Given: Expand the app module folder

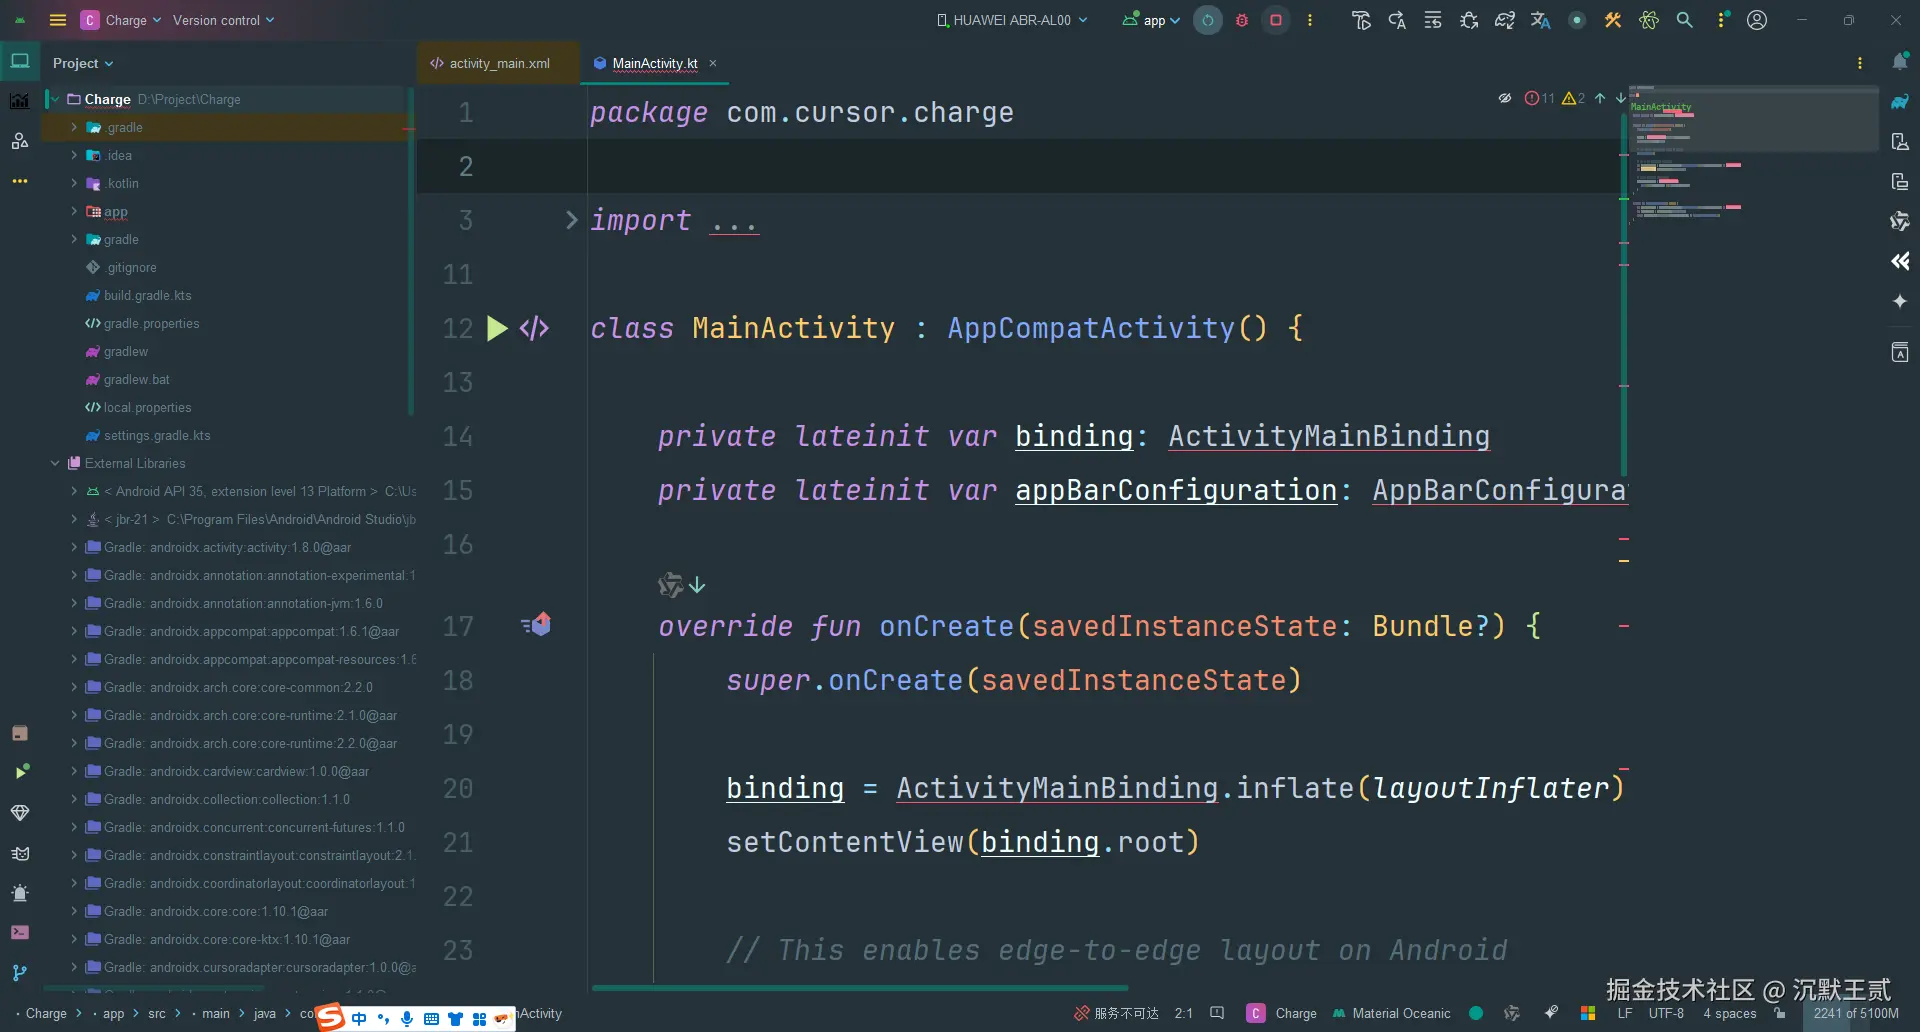Looking at the screenshot, I should tap(74, 211).
